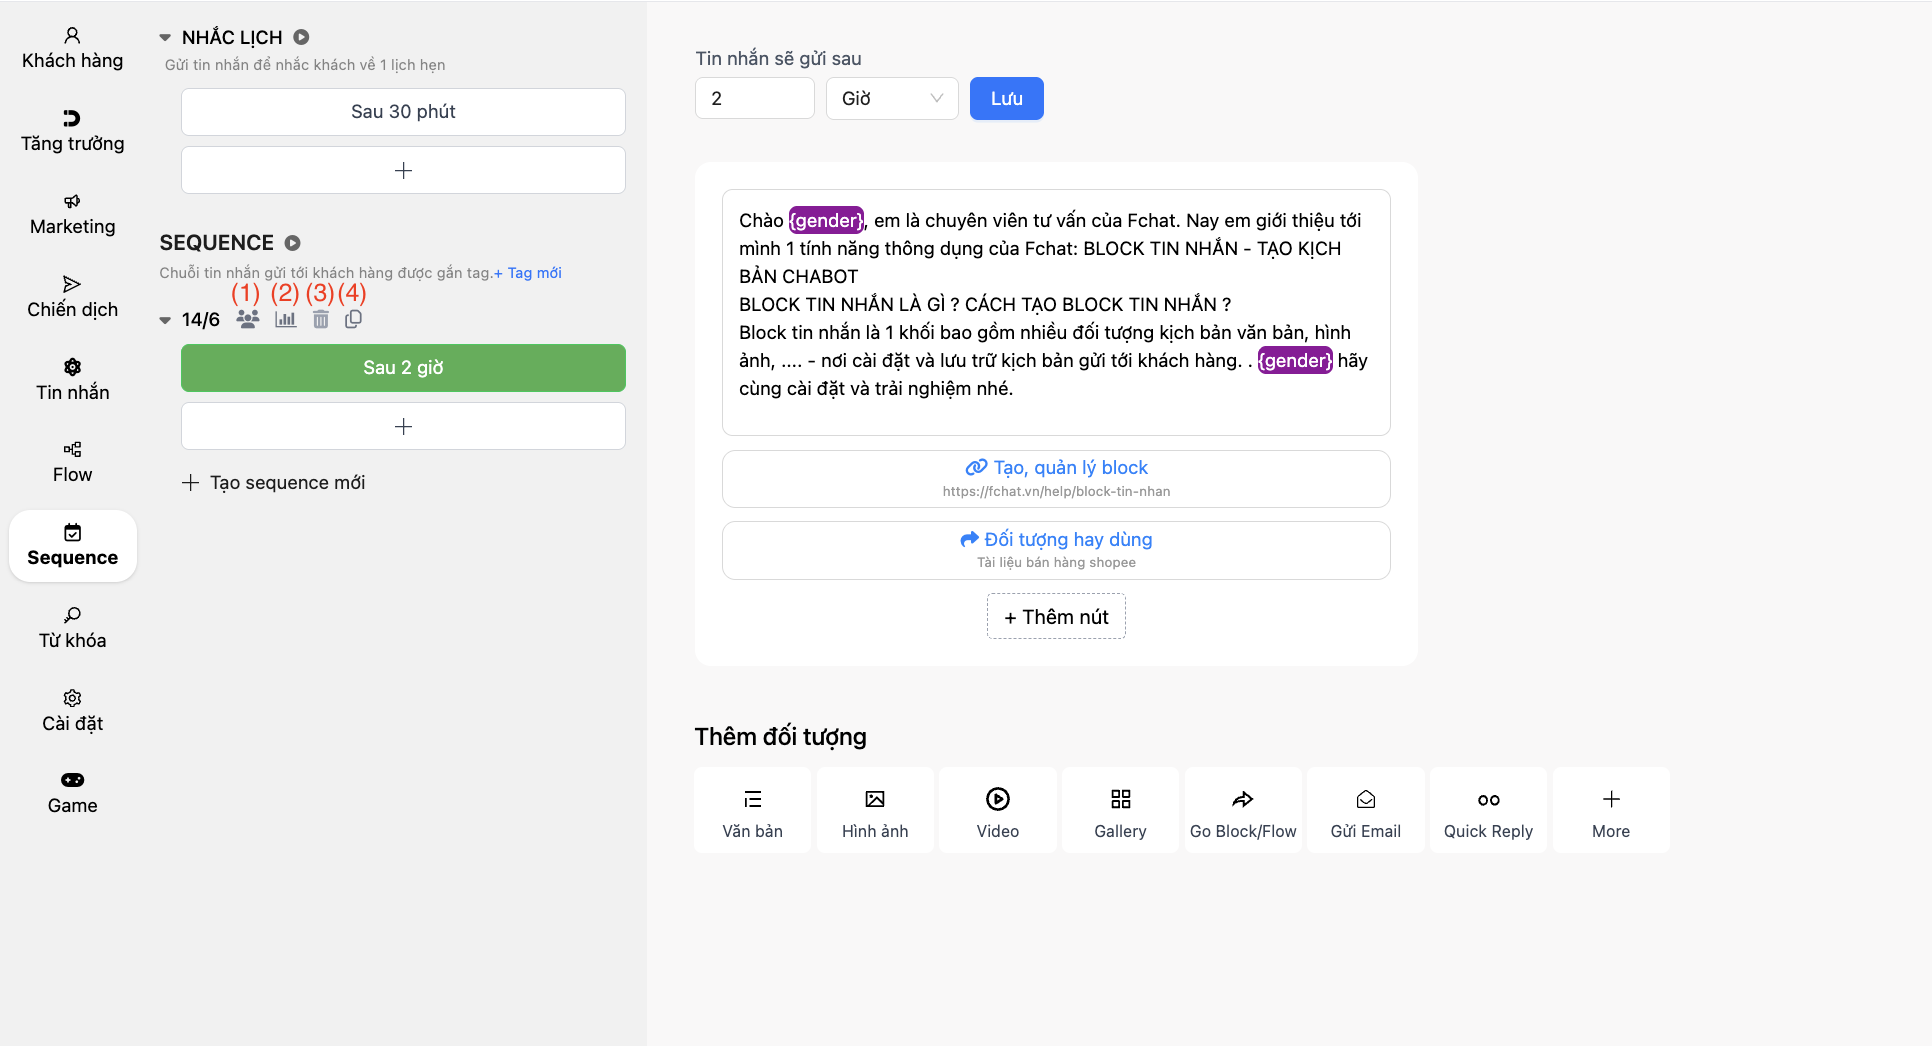This screenshot has height=1046, width=1932.
Task: Open Flow in the sidebar
Action: [72, 462]
